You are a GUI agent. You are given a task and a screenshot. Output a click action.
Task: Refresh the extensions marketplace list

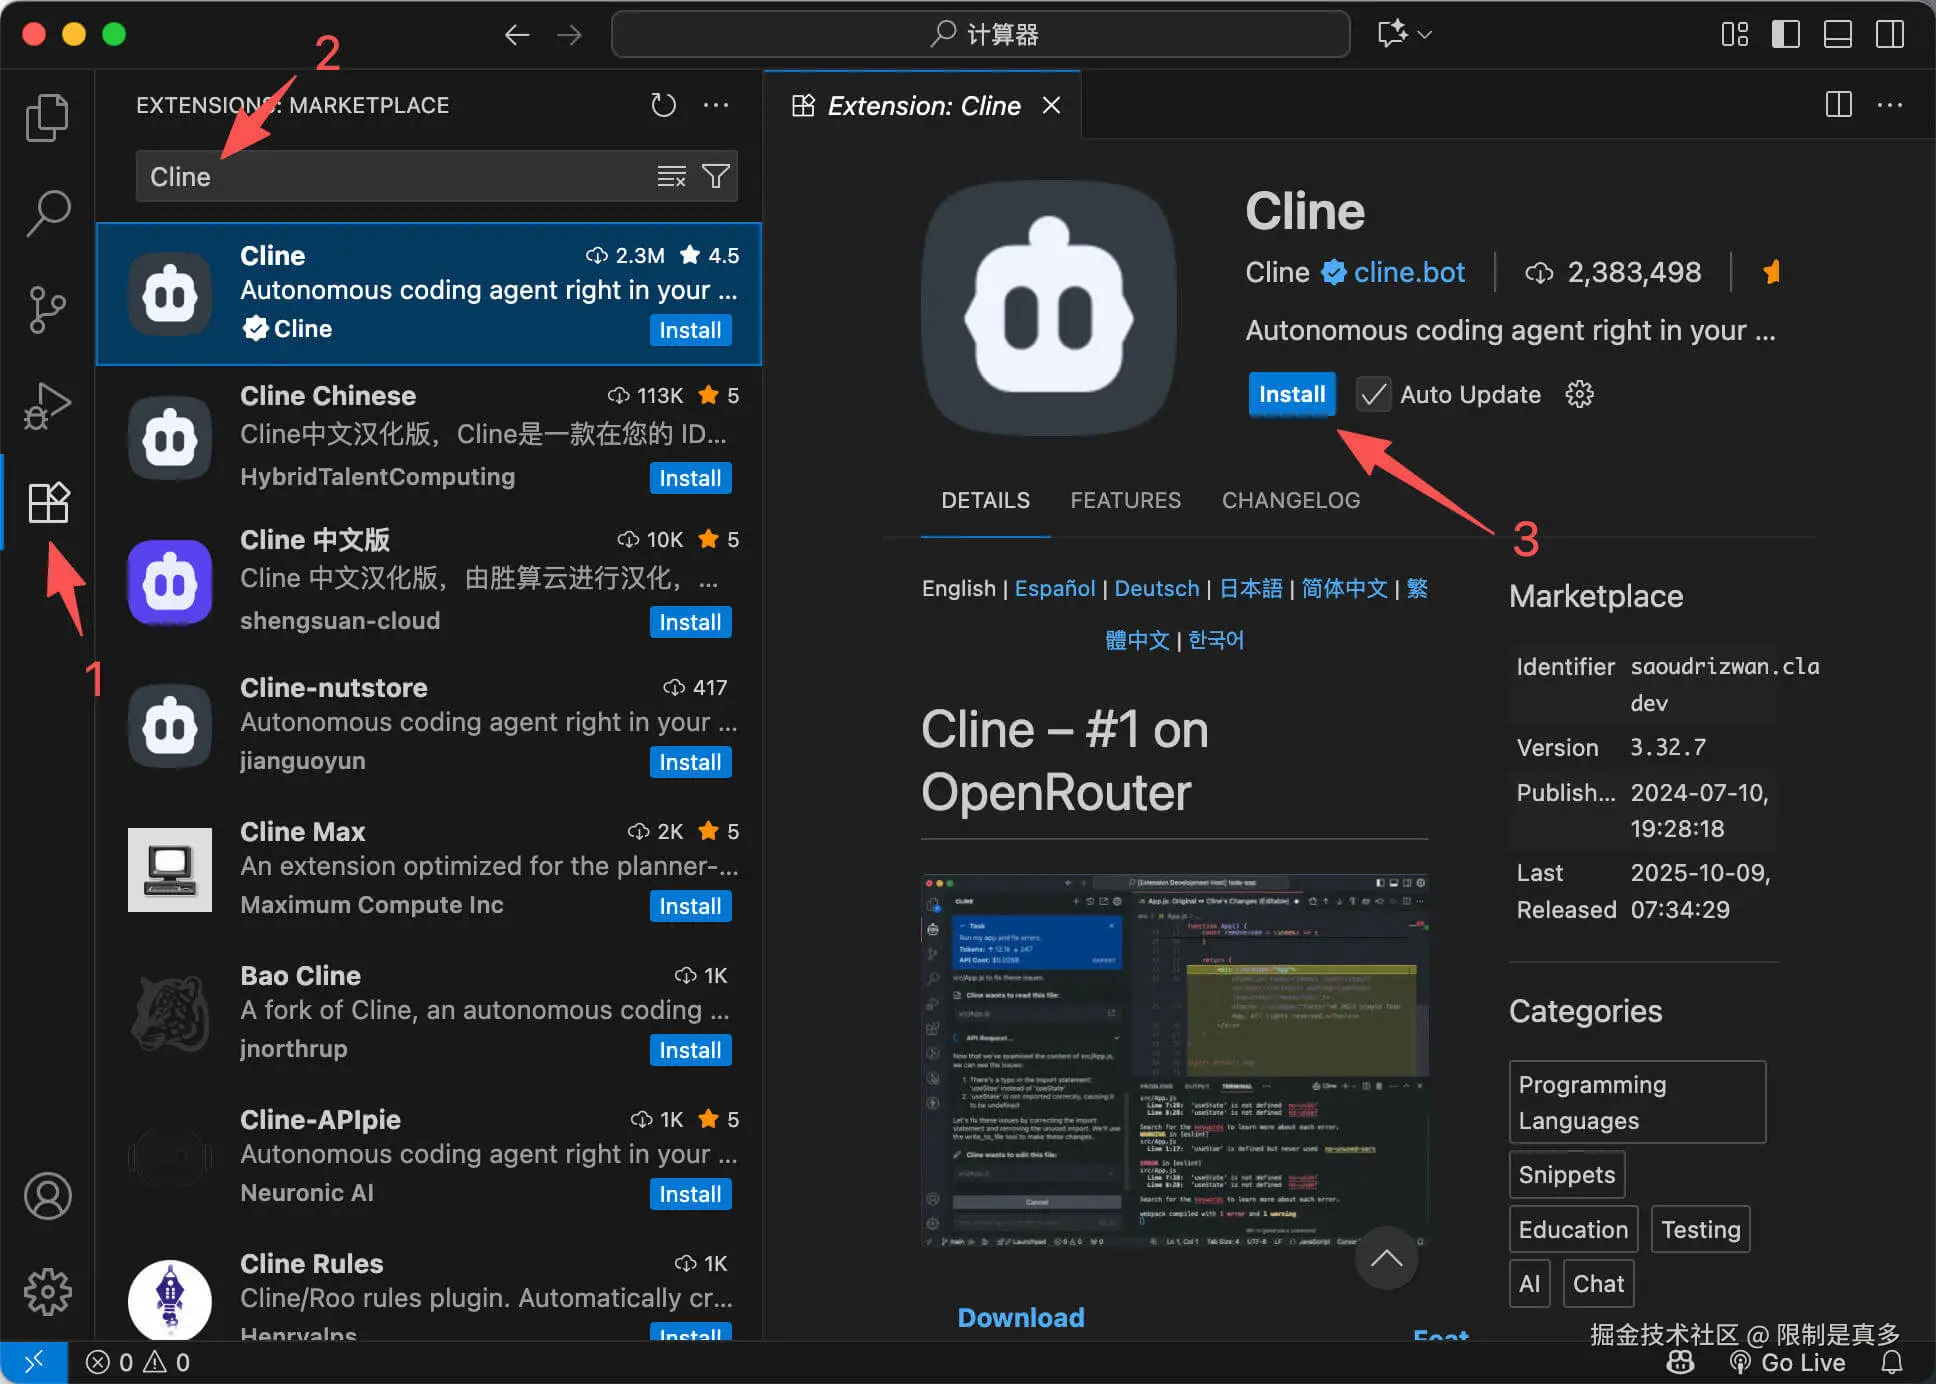click(663, 105)
